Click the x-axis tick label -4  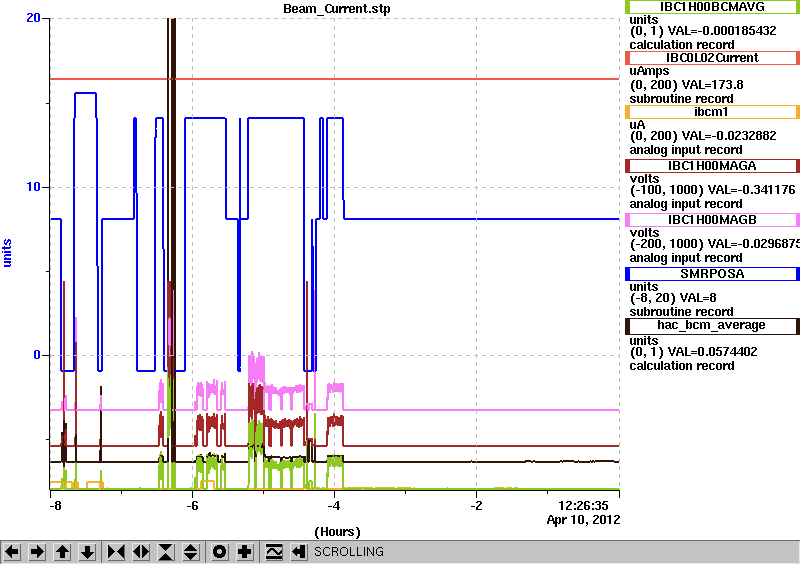tap(333, 506)
